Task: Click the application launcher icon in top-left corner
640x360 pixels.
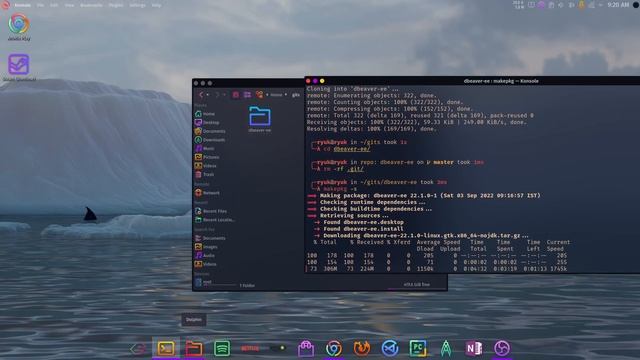Action: (x=5, y=5)
